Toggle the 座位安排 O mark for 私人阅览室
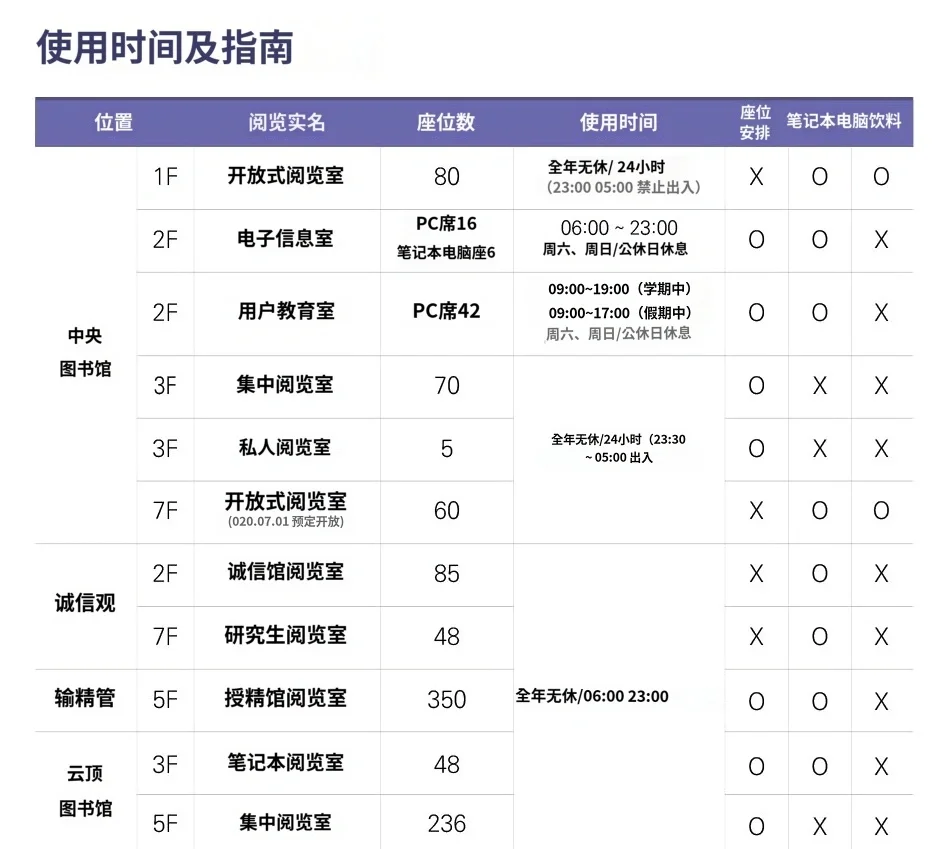Viewport: 947px width, 849px height. [x=755, y=449]
